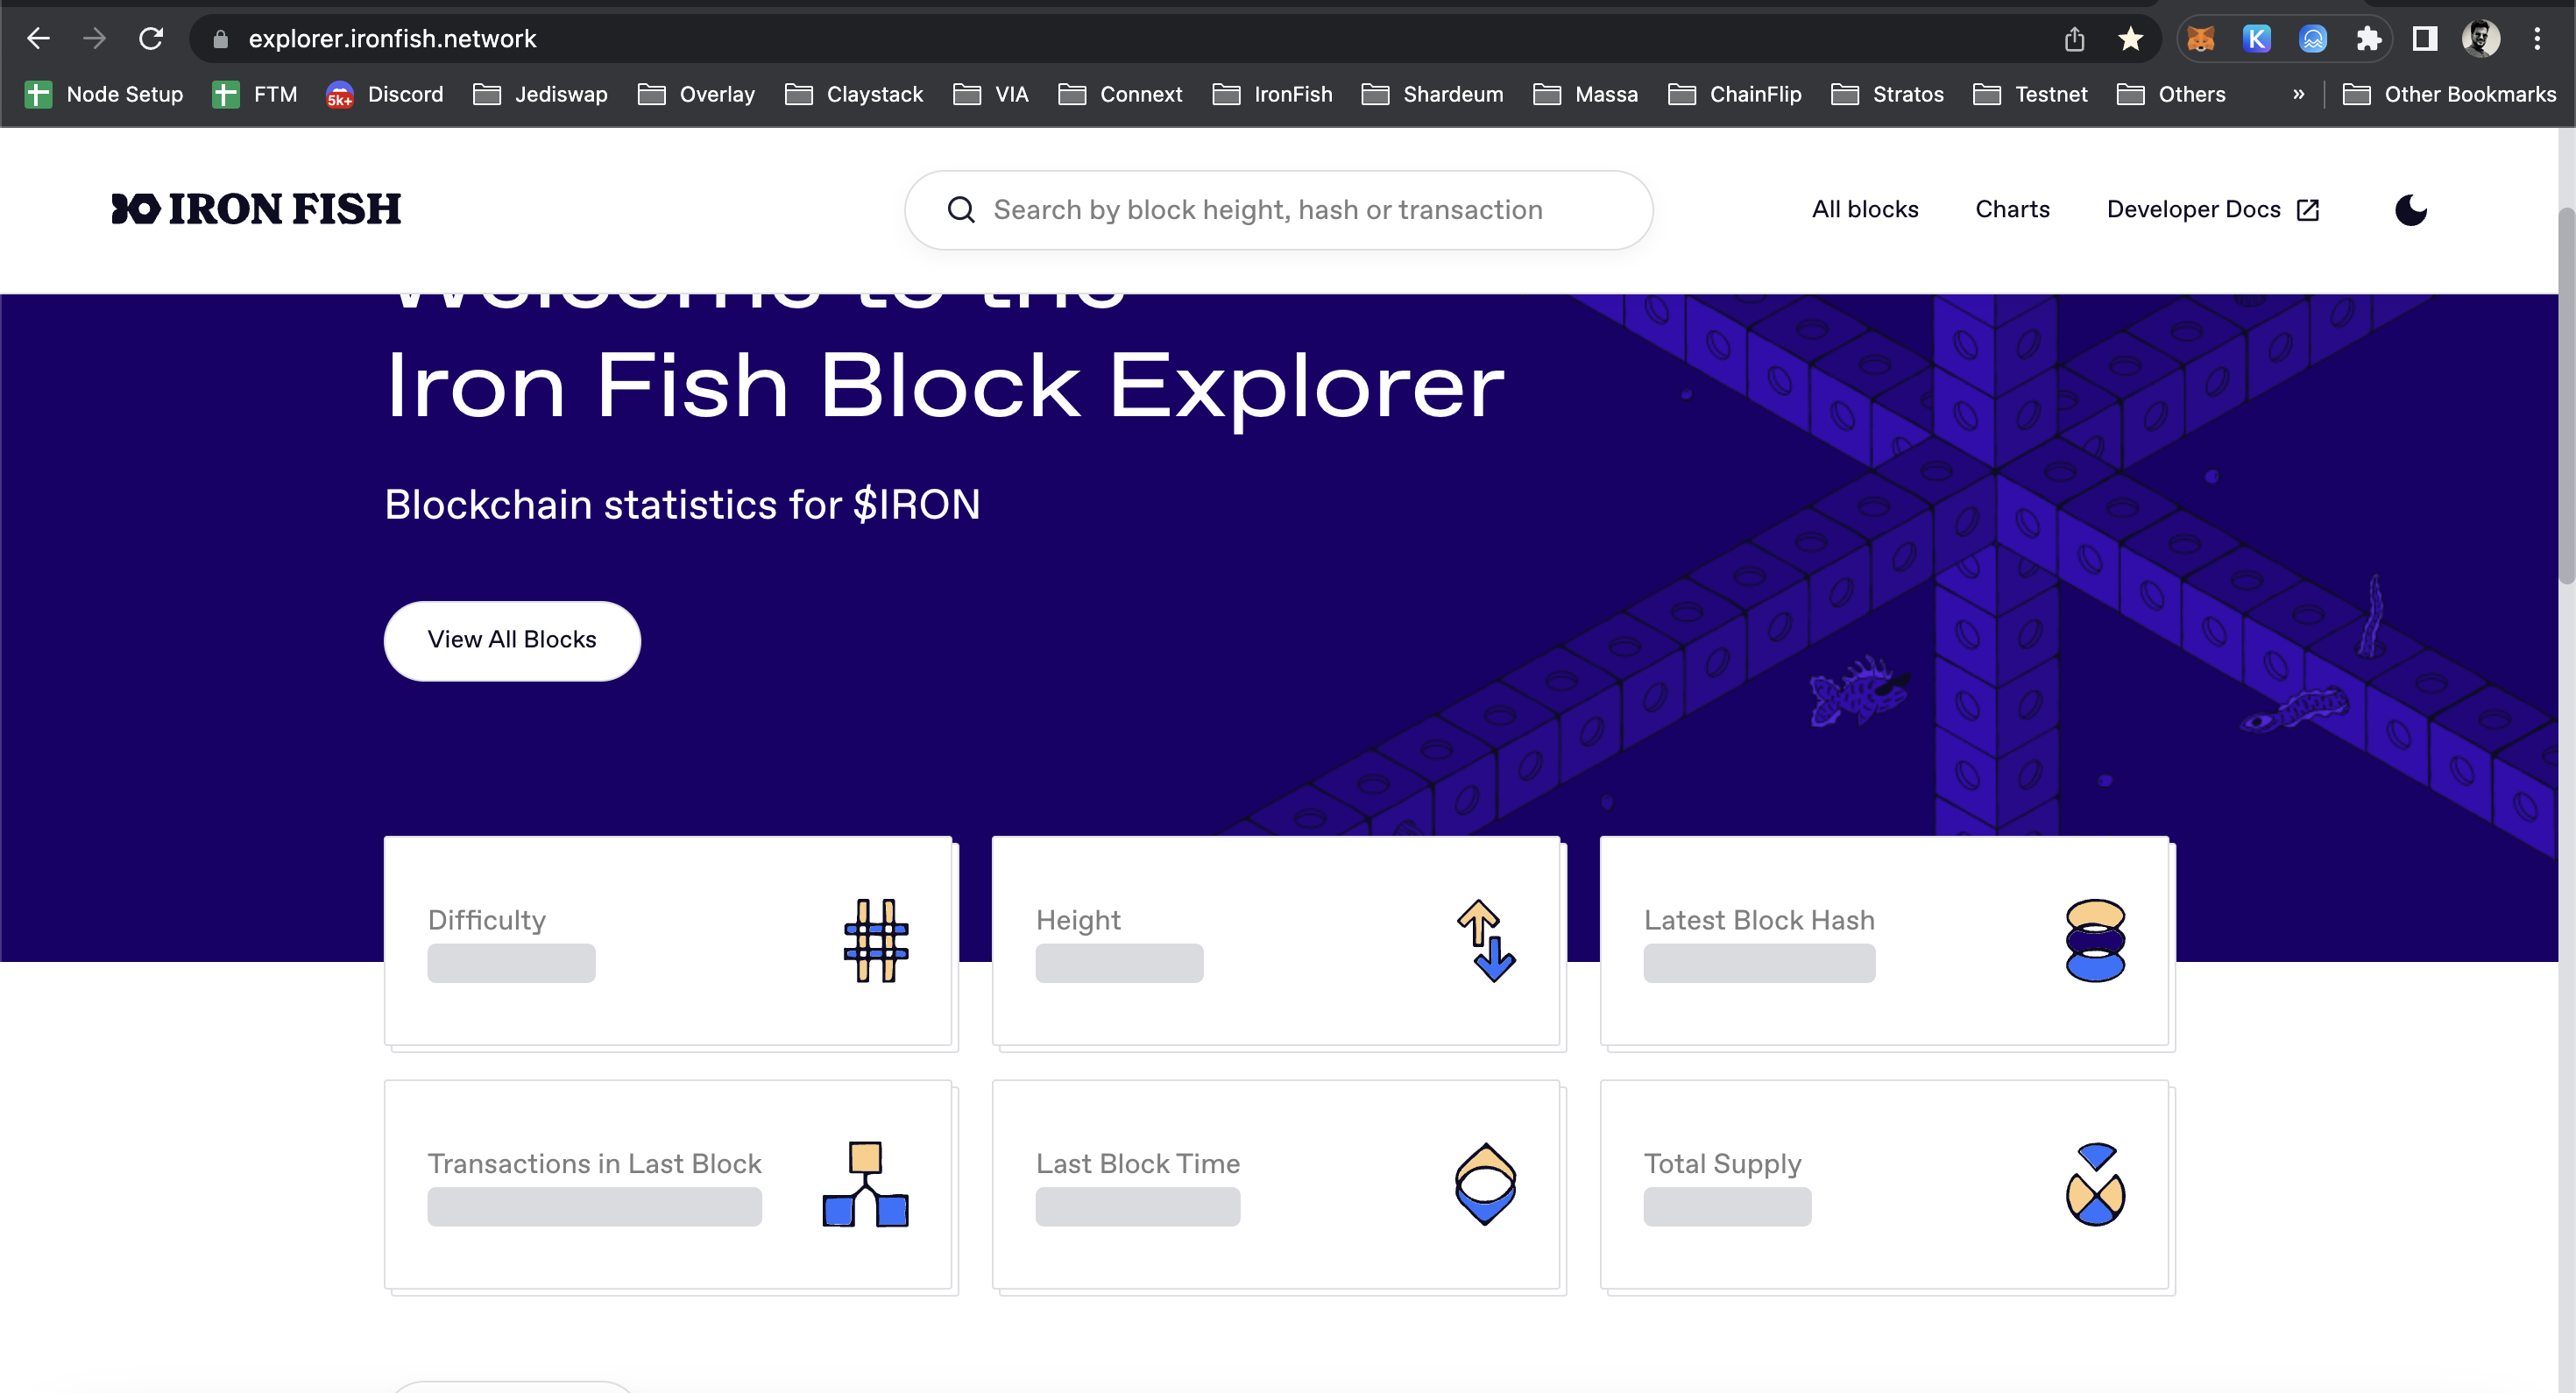Image resolution: width=2576 pixels, height=1393 pixels.
Task: Click the Developer Docs external link icon
Action: [2308, 209]
